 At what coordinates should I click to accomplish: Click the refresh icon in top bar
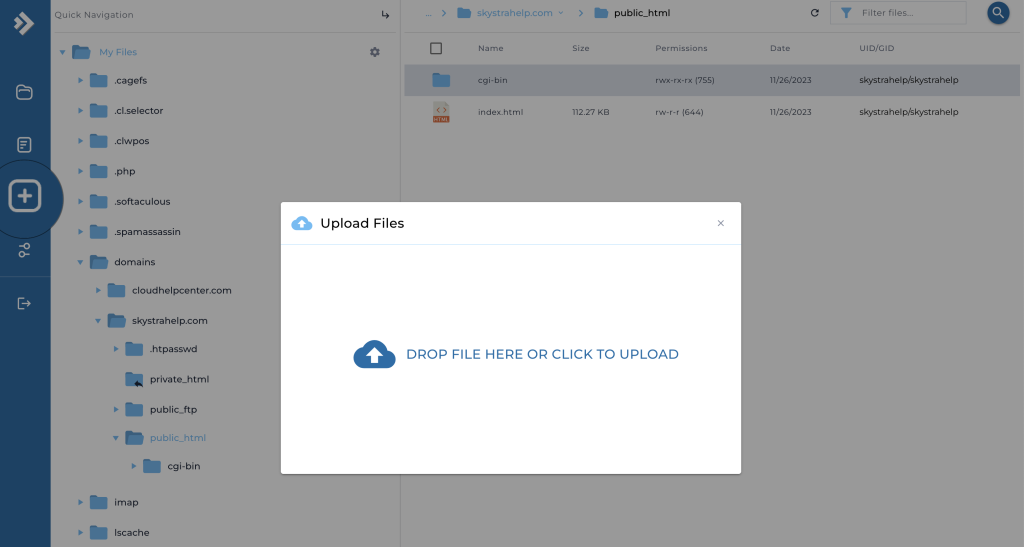(x=815, y=13)
